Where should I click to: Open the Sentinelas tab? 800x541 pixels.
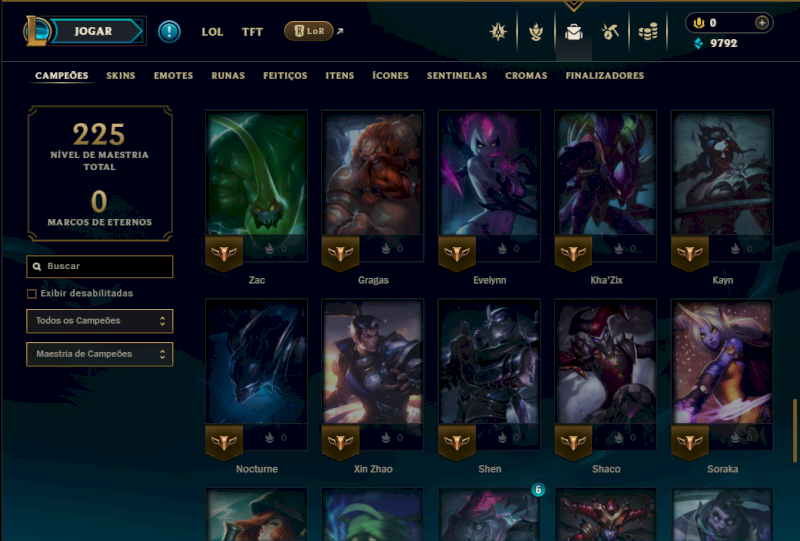[457, 76]
